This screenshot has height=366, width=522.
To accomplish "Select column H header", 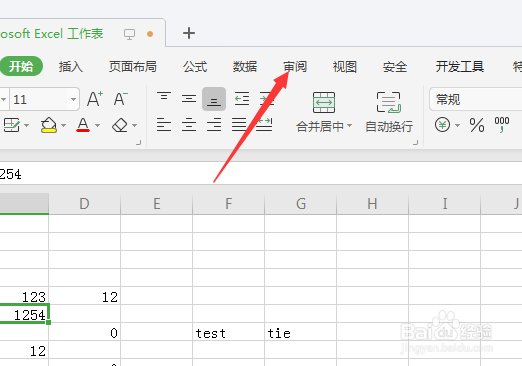I will click(372, 203).
